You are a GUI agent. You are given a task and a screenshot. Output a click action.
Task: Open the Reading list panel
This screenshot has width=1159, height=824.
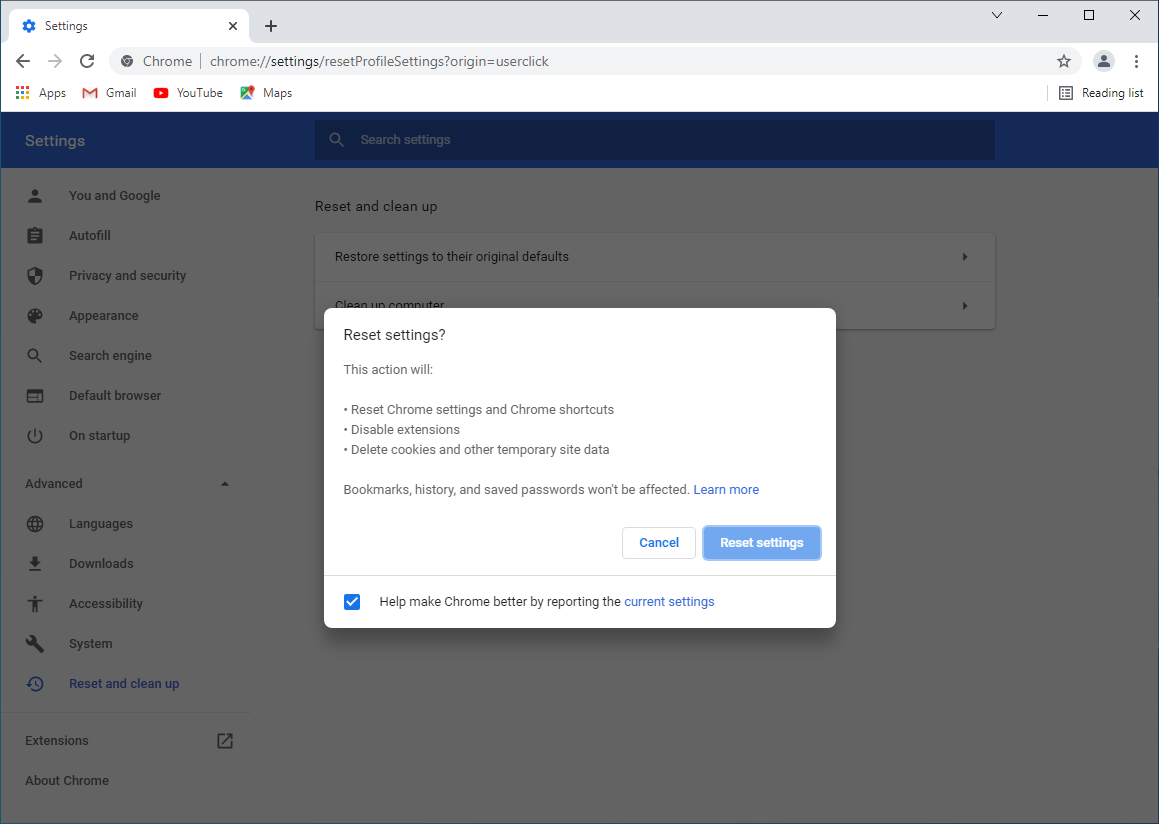[x=1101, y=93]
